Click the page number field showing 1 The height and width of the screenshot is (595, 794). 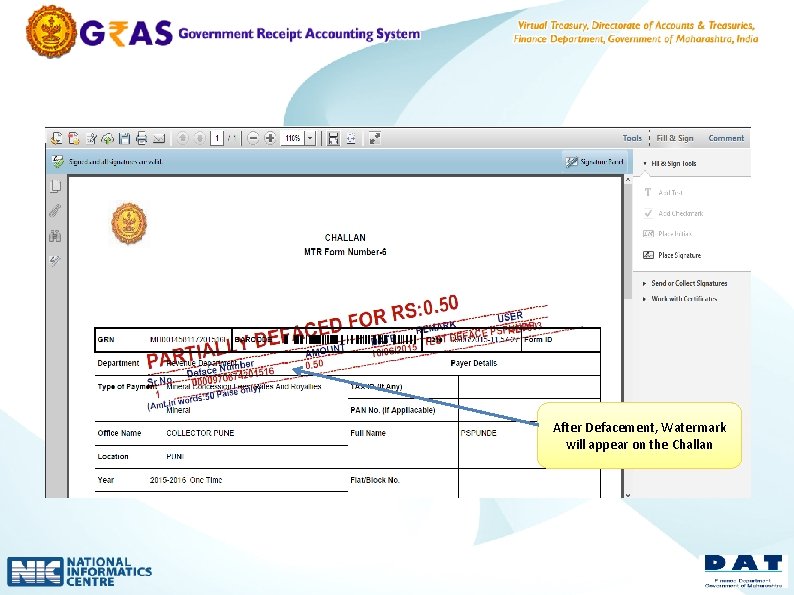(x=217, y=138)
